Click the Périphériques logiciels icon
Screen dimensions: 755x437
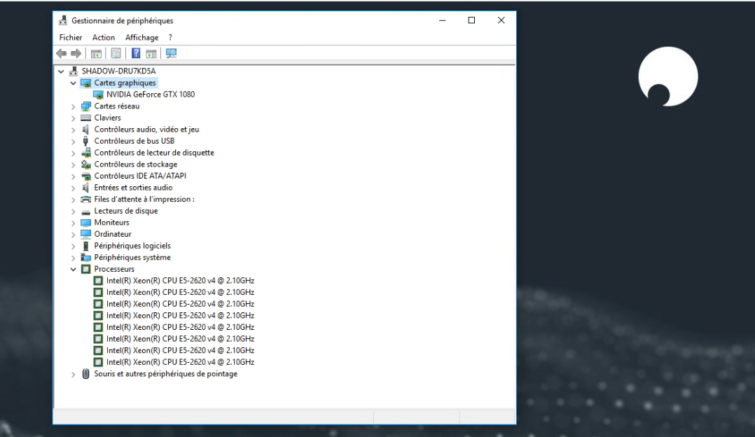pyautogui.click(x=86, y=246)
